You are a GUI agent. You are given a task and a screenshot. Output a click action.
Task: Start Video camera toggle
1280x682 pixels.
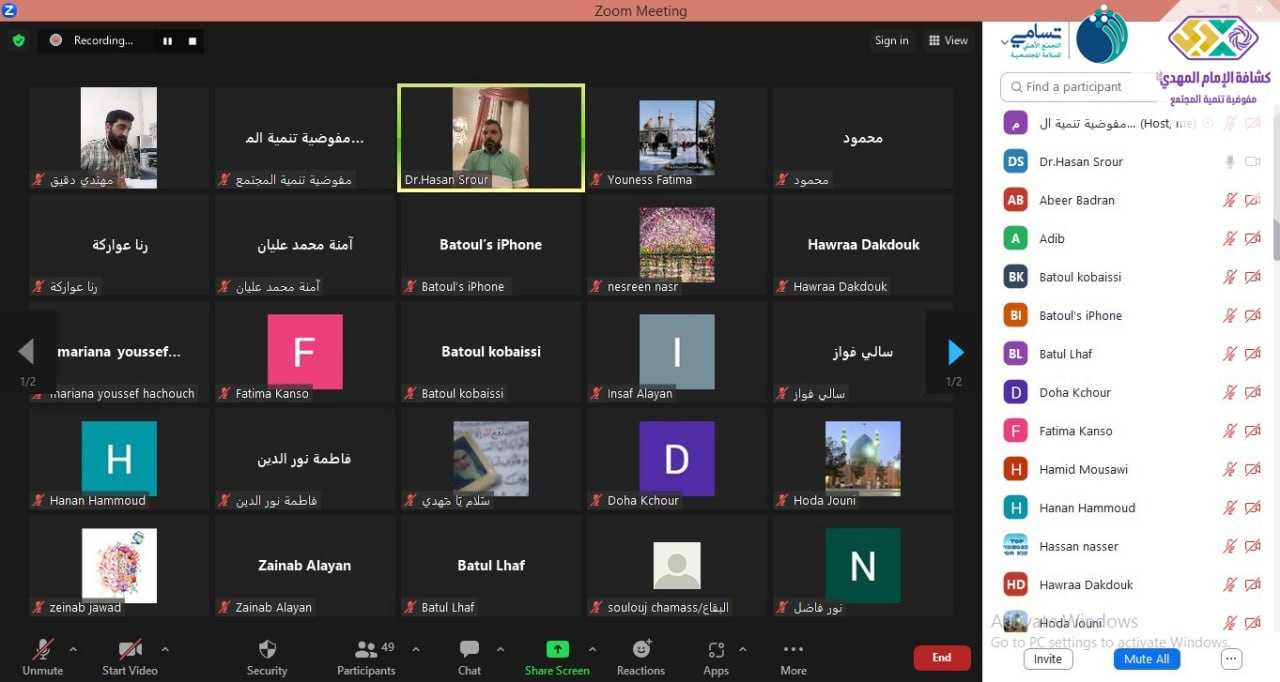pyautogui.click(x=130, y=650)
